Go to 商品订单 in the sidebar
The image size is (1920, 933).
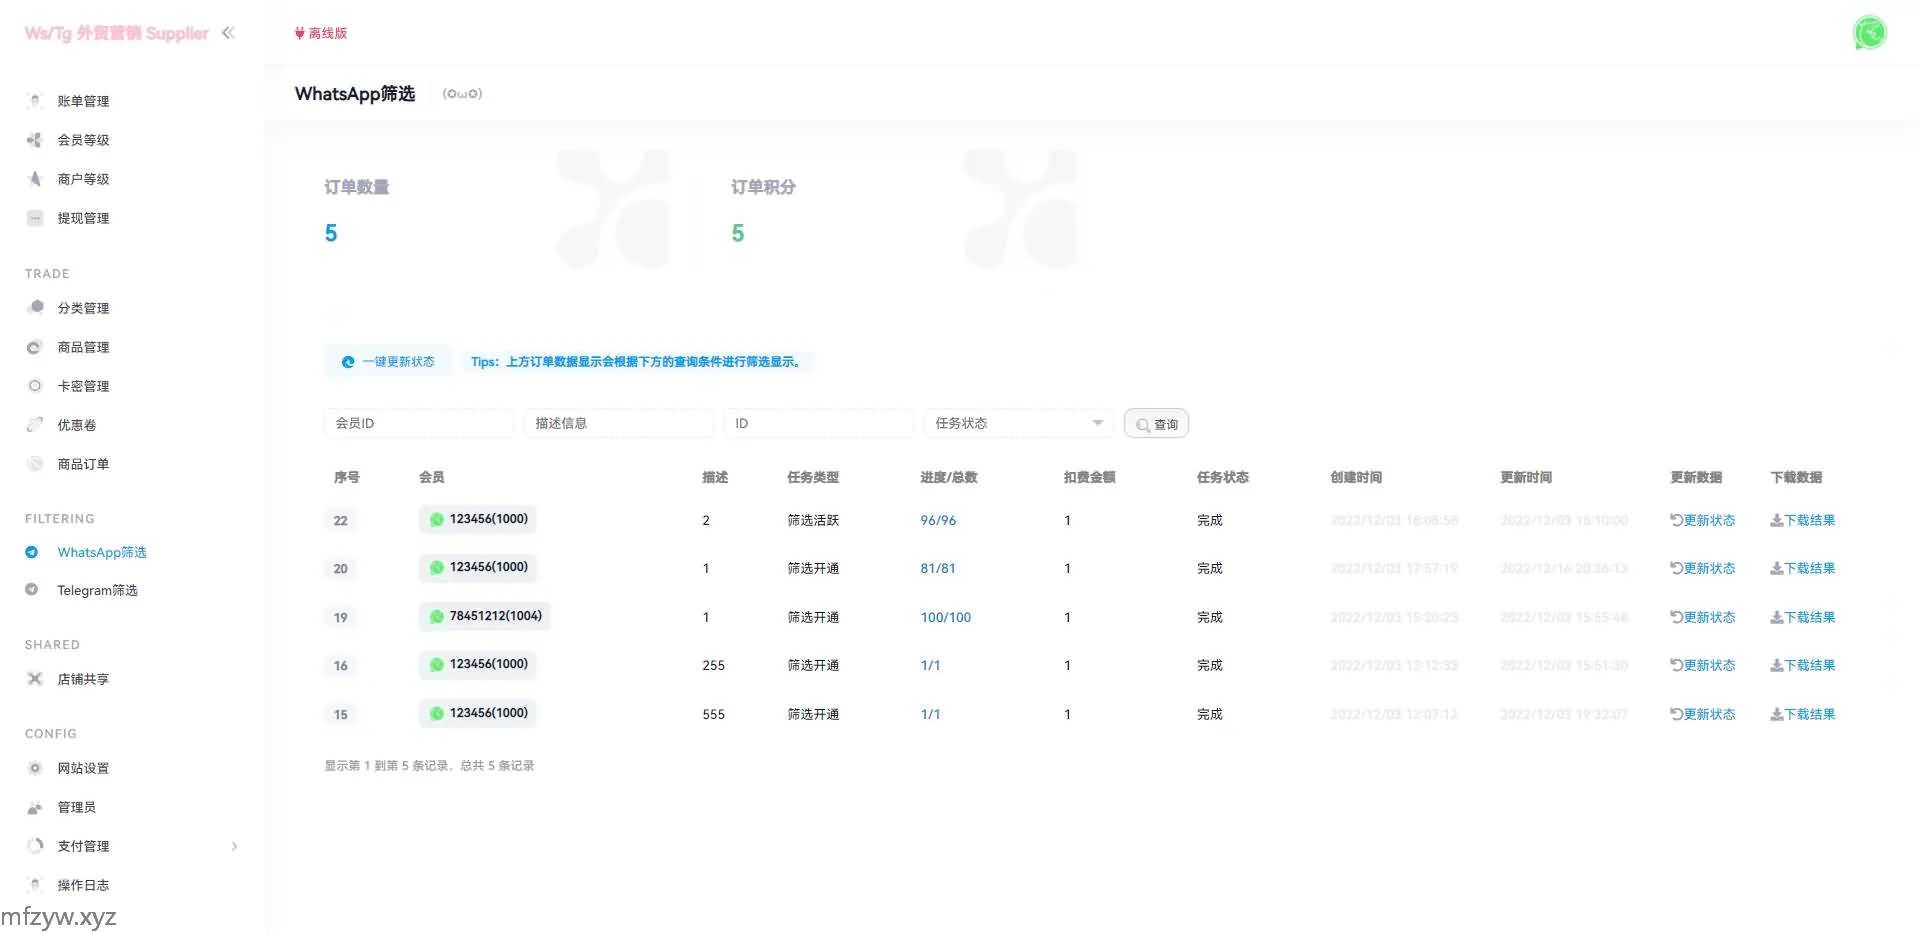click(x=83, y=464)
